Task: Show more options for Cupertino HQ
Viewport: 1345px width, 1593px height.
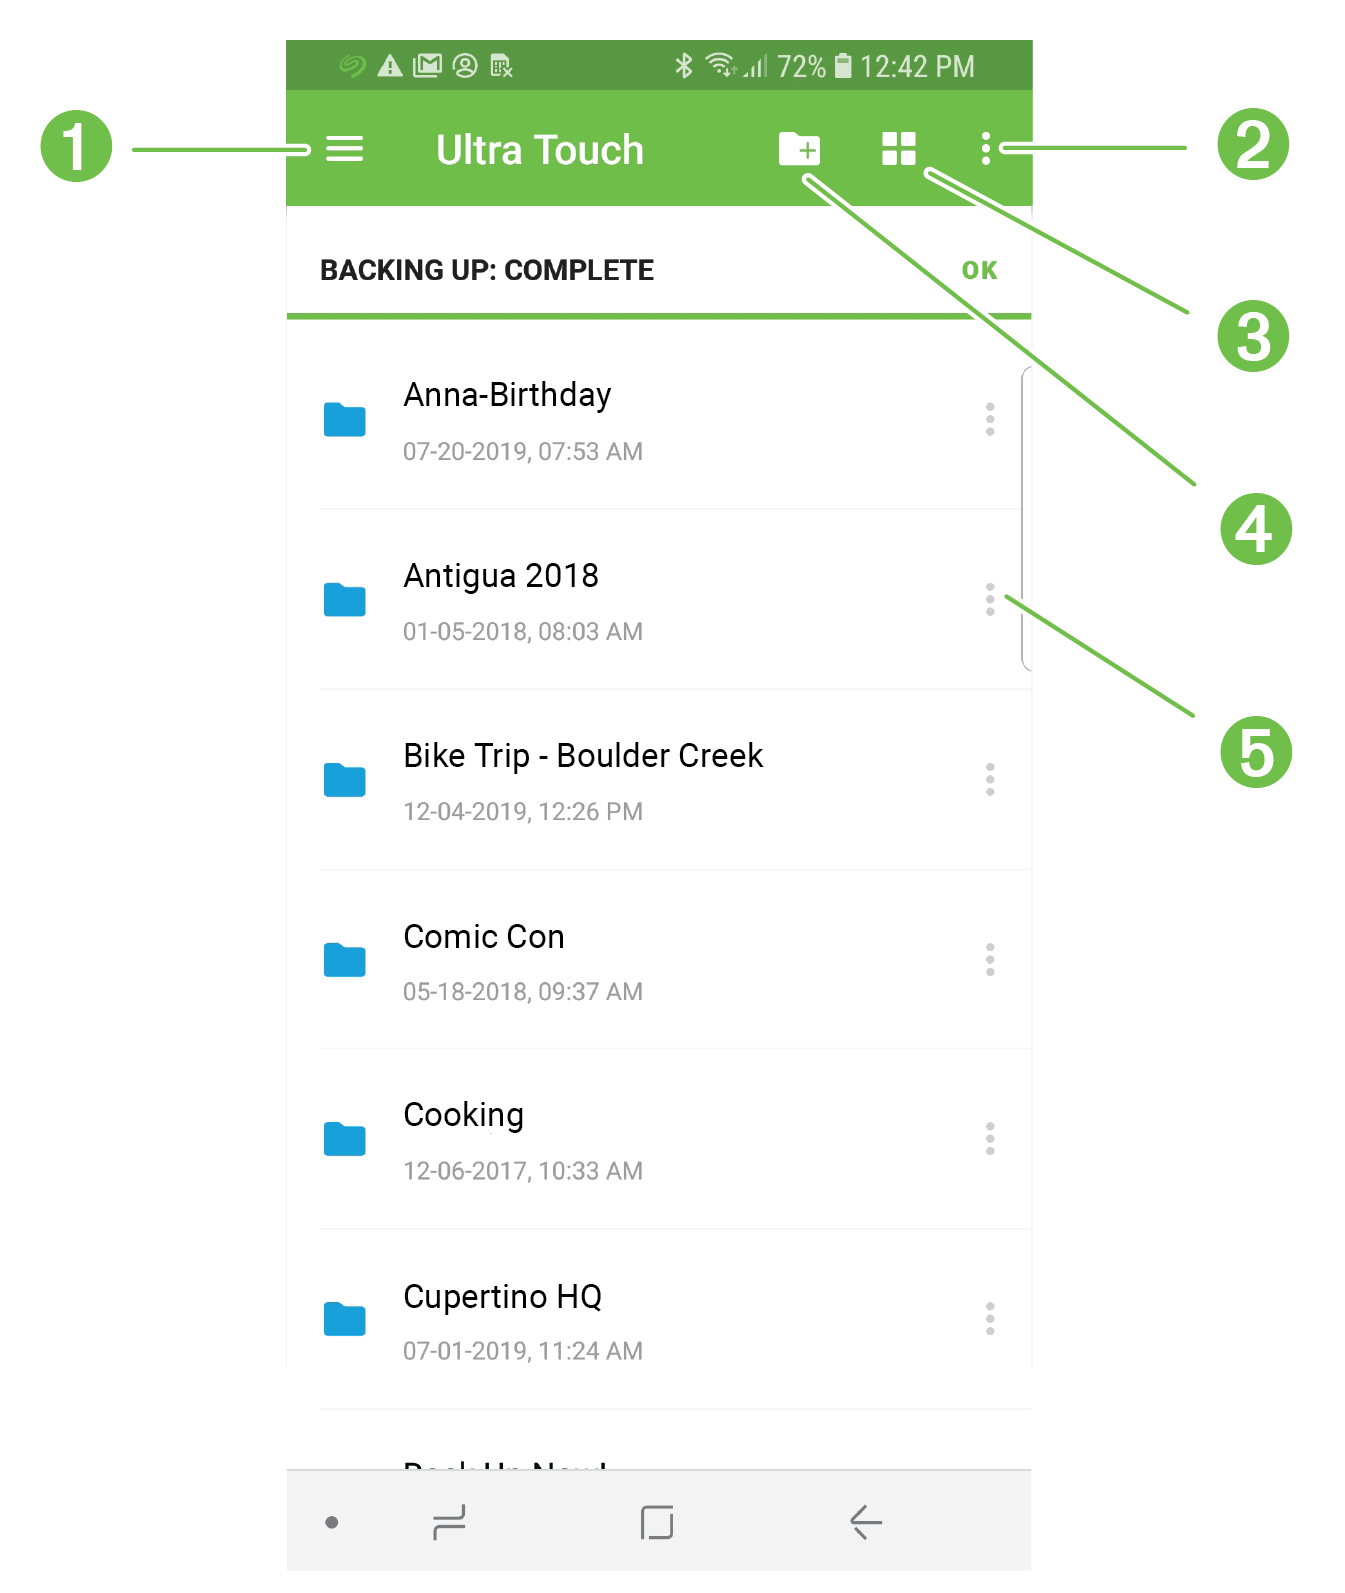Action: coord(990,1318)
